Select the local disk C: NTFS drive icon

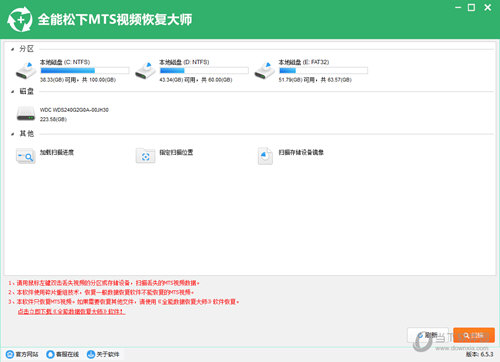(26, 71)
